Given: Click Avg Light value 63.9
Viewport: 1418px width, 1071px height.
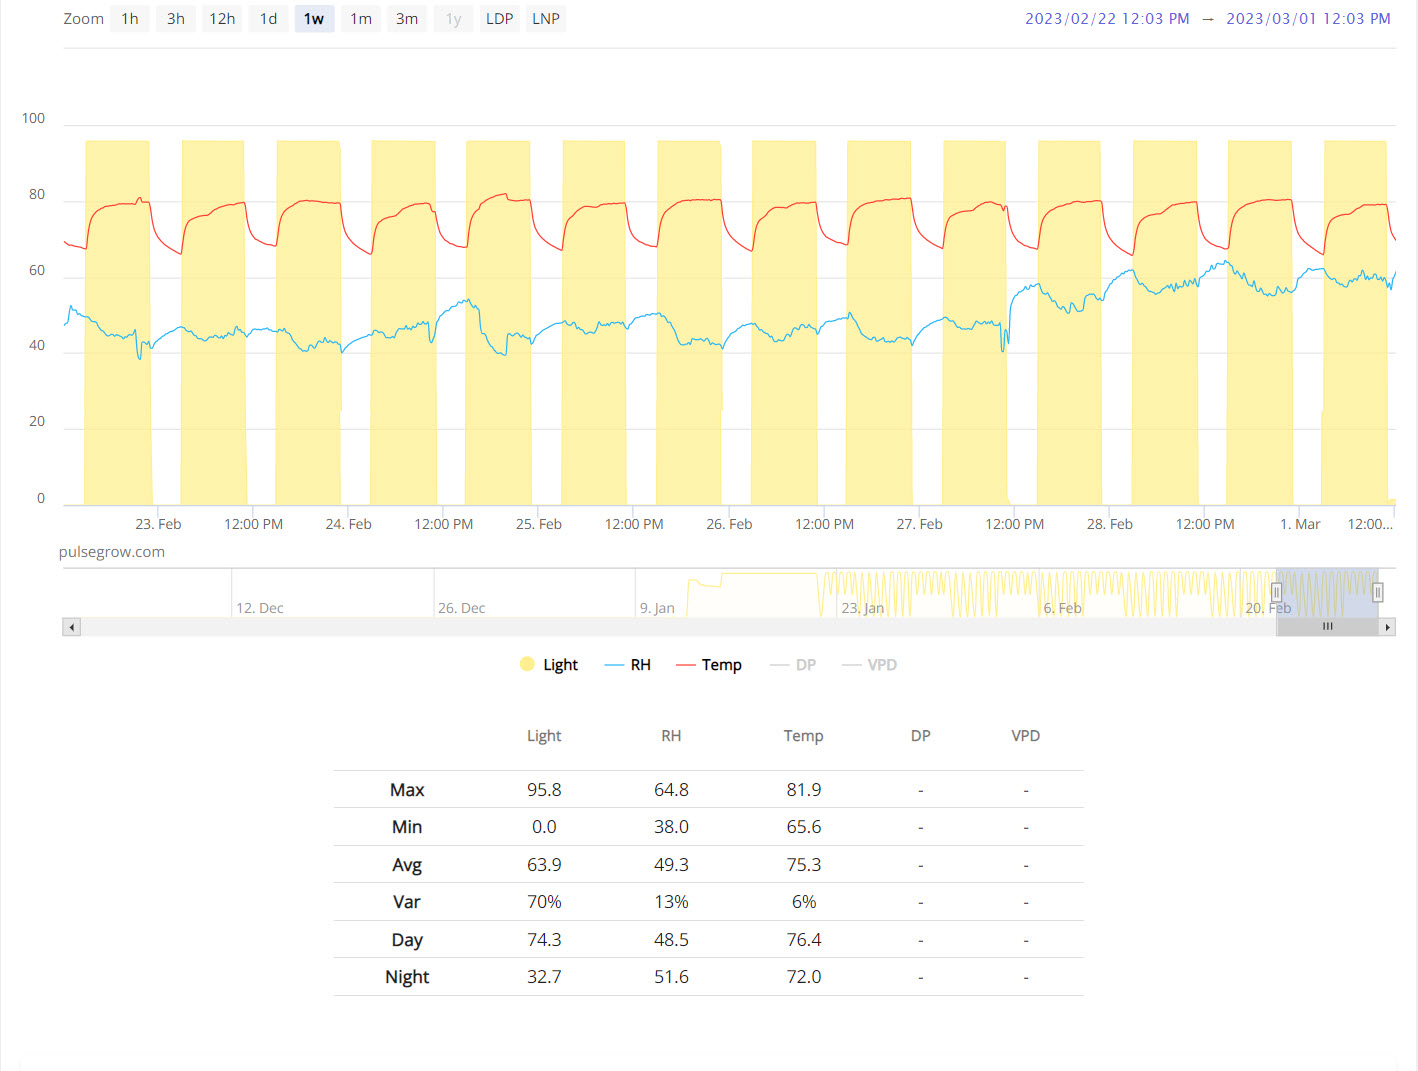Looking at the screenshot, I should coord(544,865).
